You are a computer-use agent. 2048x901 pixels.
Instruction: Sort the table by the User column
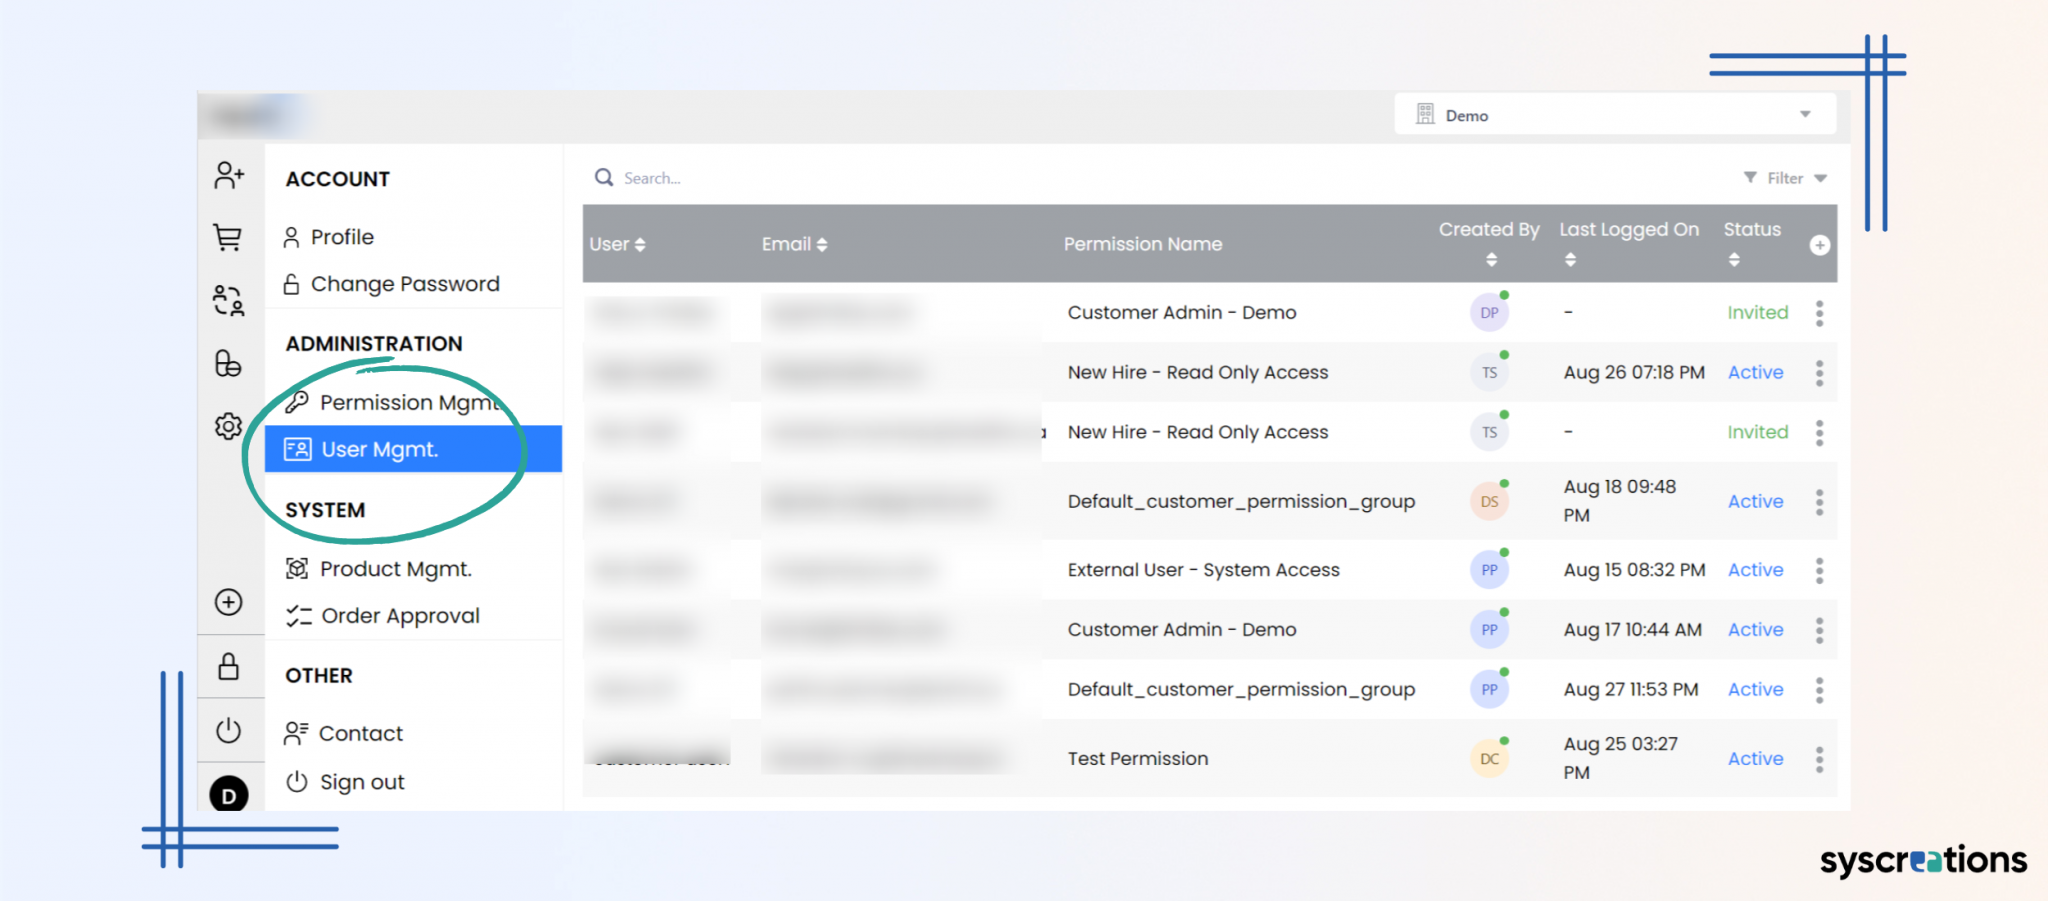[x=639, y=243]
